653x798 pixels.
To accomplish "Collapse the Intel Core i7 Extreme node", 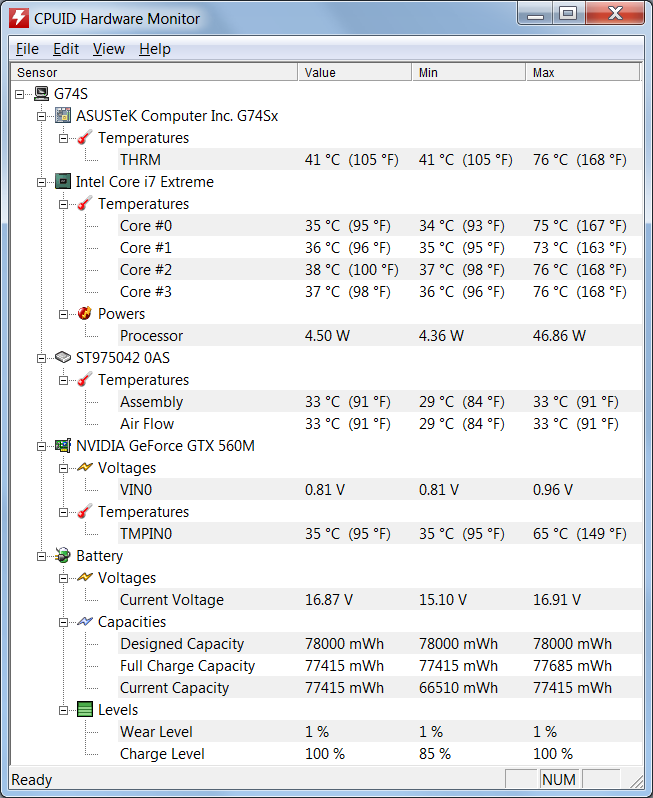I will click(x=42, y=182).
